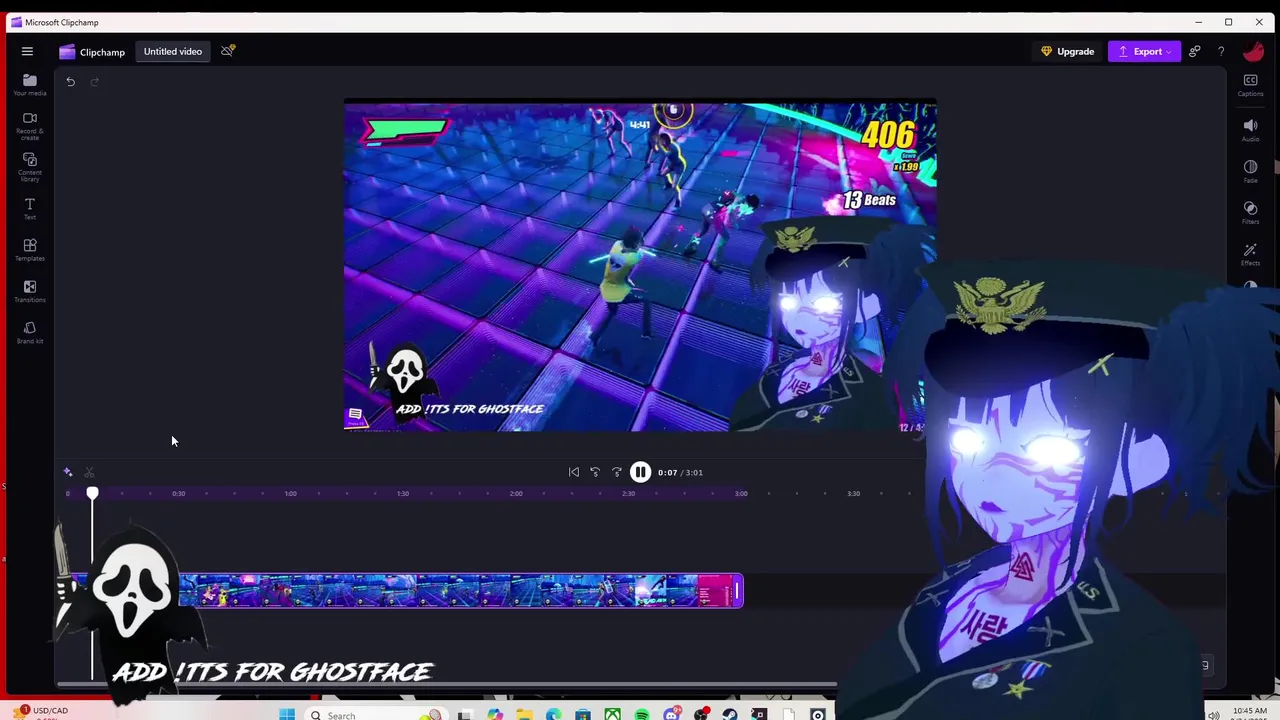The width and height of the screenshot is (1280, 720).
Task: Click the Export button
Action: point(1144,51)
